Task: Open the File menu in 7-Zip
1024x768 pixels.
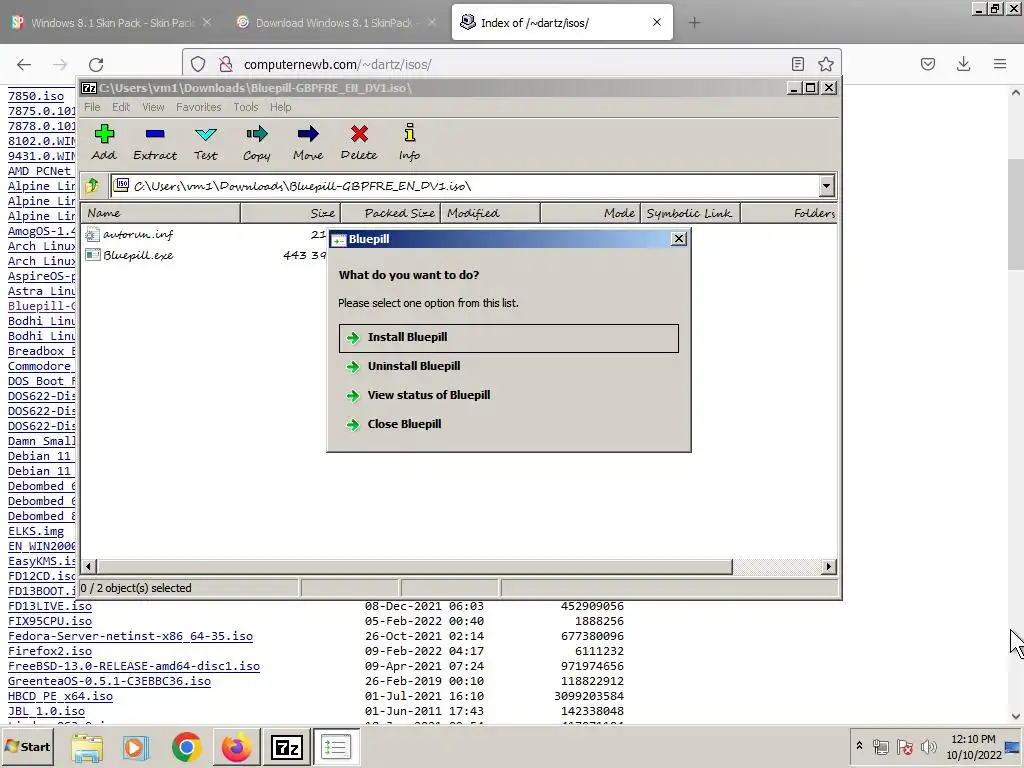Action: point(92,107)
